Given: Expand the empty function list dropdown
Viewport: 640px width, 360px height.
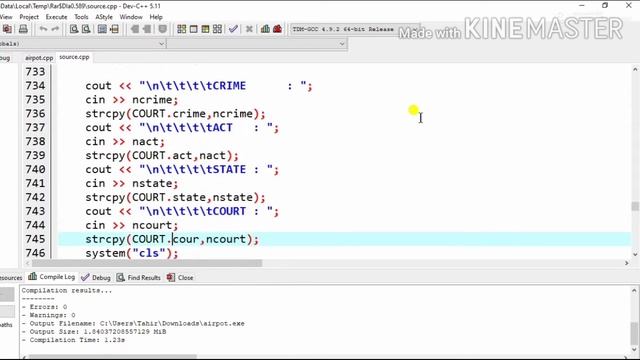Looking at the screenshot, I should [342, 44].
